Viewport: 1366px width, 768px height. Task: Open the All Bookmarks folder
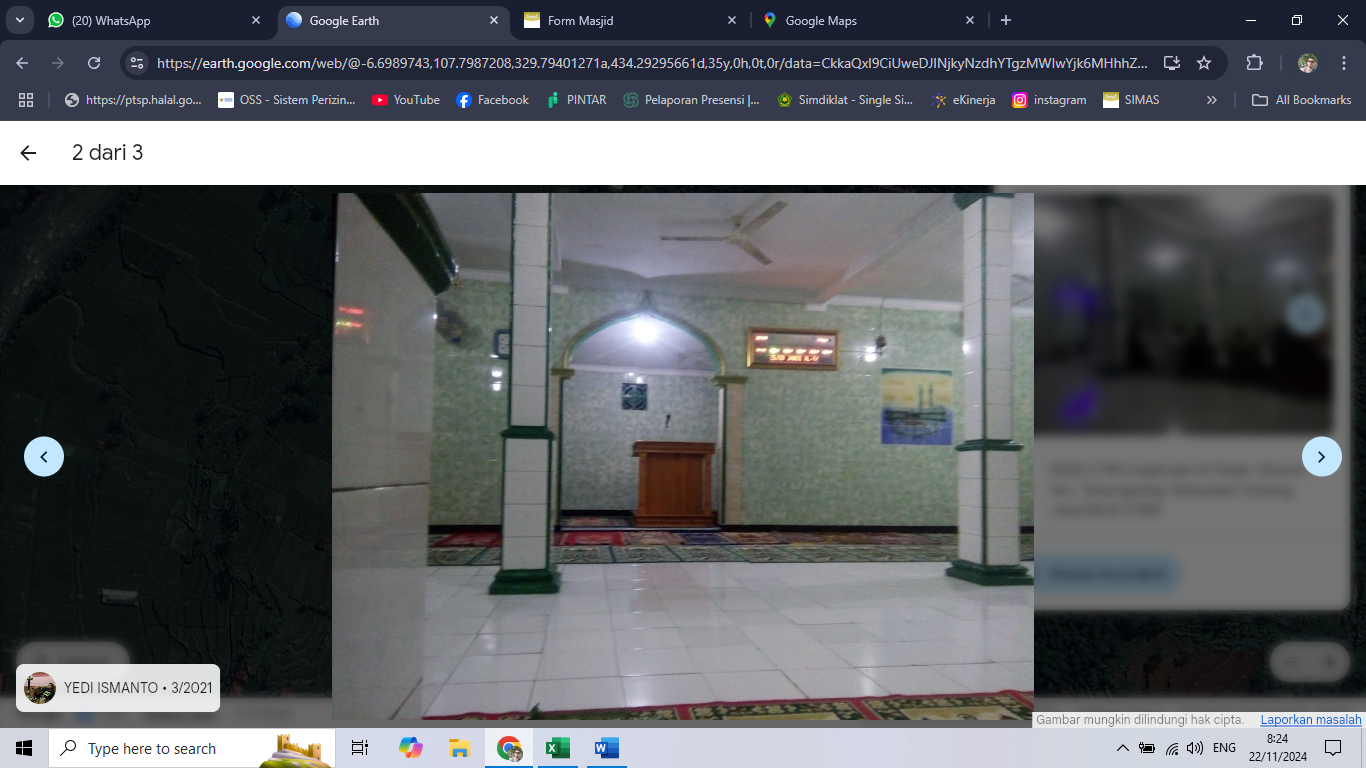(x=1302, y=100)
